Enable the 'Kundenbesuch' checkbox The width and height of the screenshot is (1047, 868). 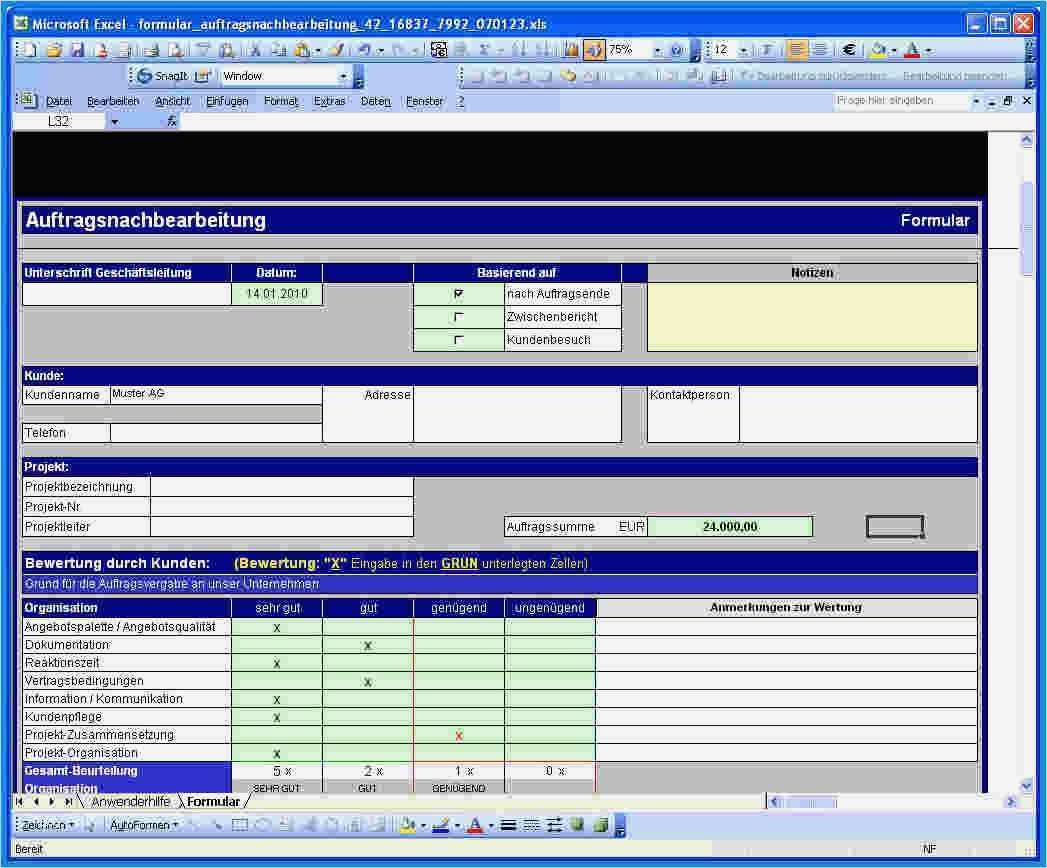point(459,340)
